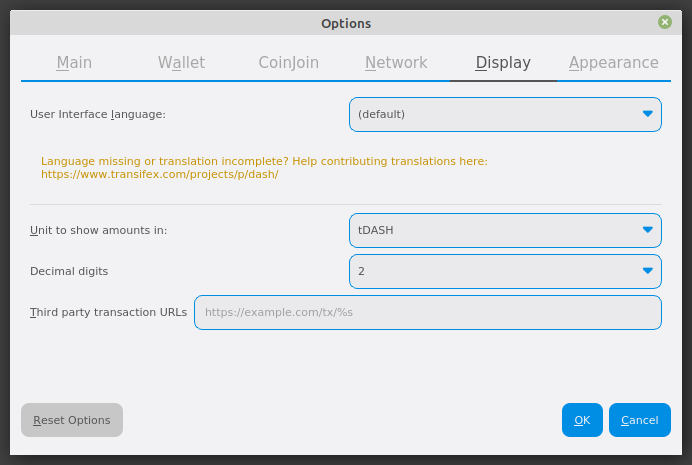Click the Cancel button

(639, 420)
